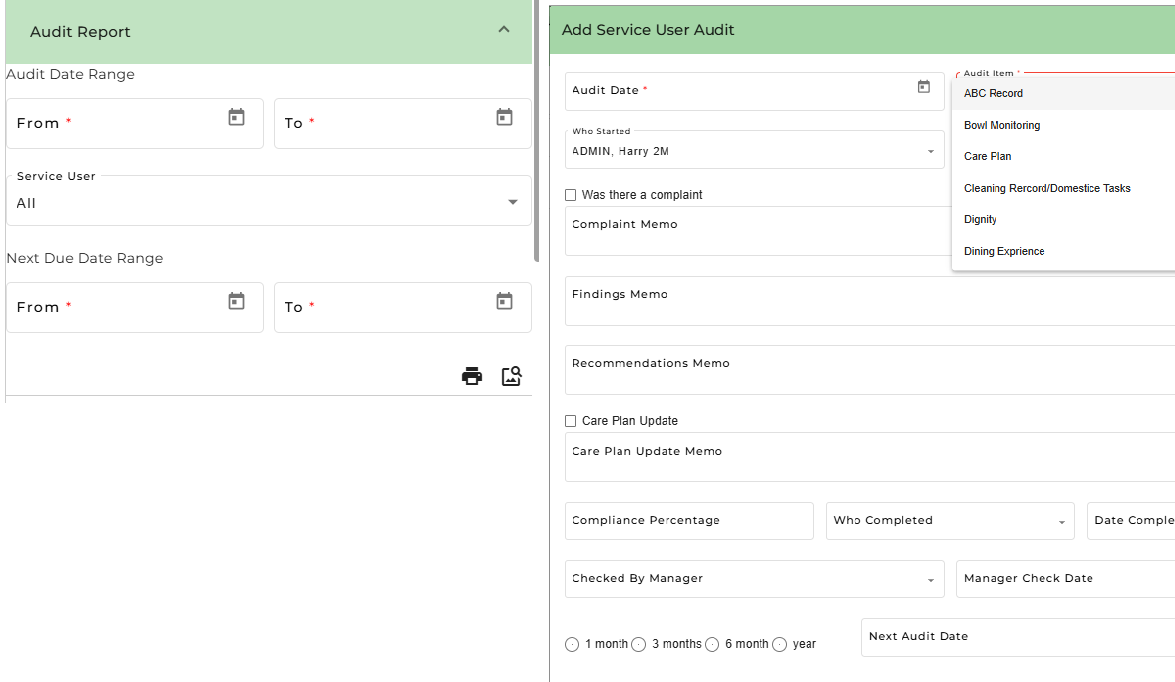Click the Audit Date input field
The width and height of the screenshot is (1175, 682).
click(755, 91)
